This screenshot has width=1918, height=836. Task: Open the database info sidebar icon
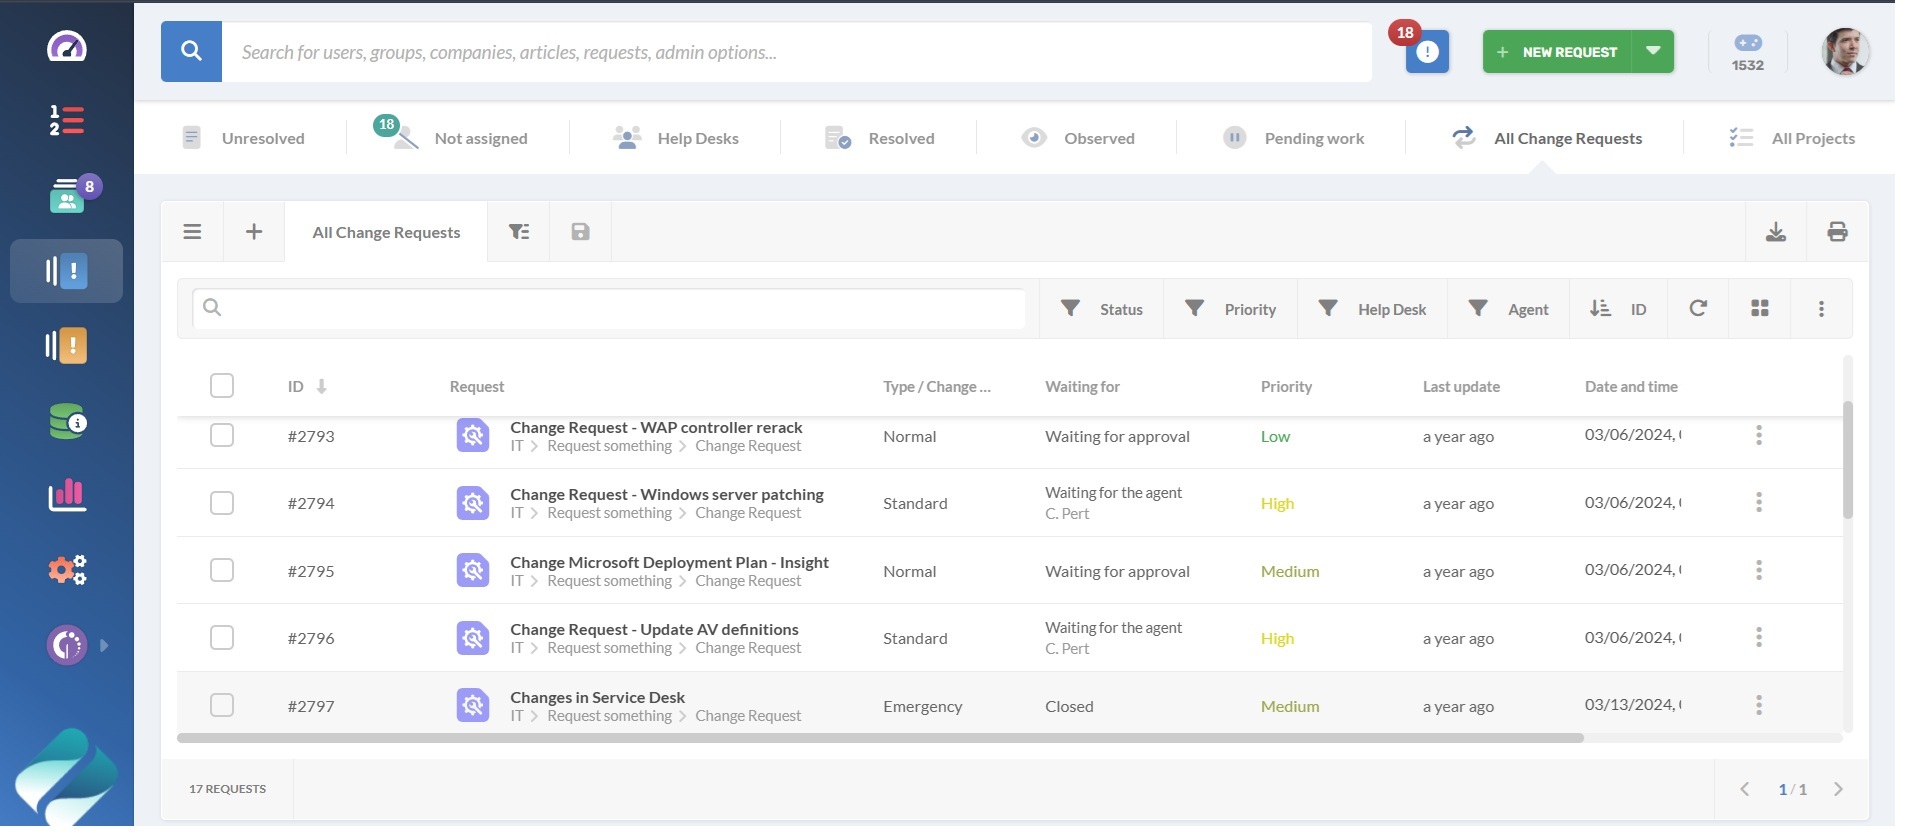click(67, 421)
